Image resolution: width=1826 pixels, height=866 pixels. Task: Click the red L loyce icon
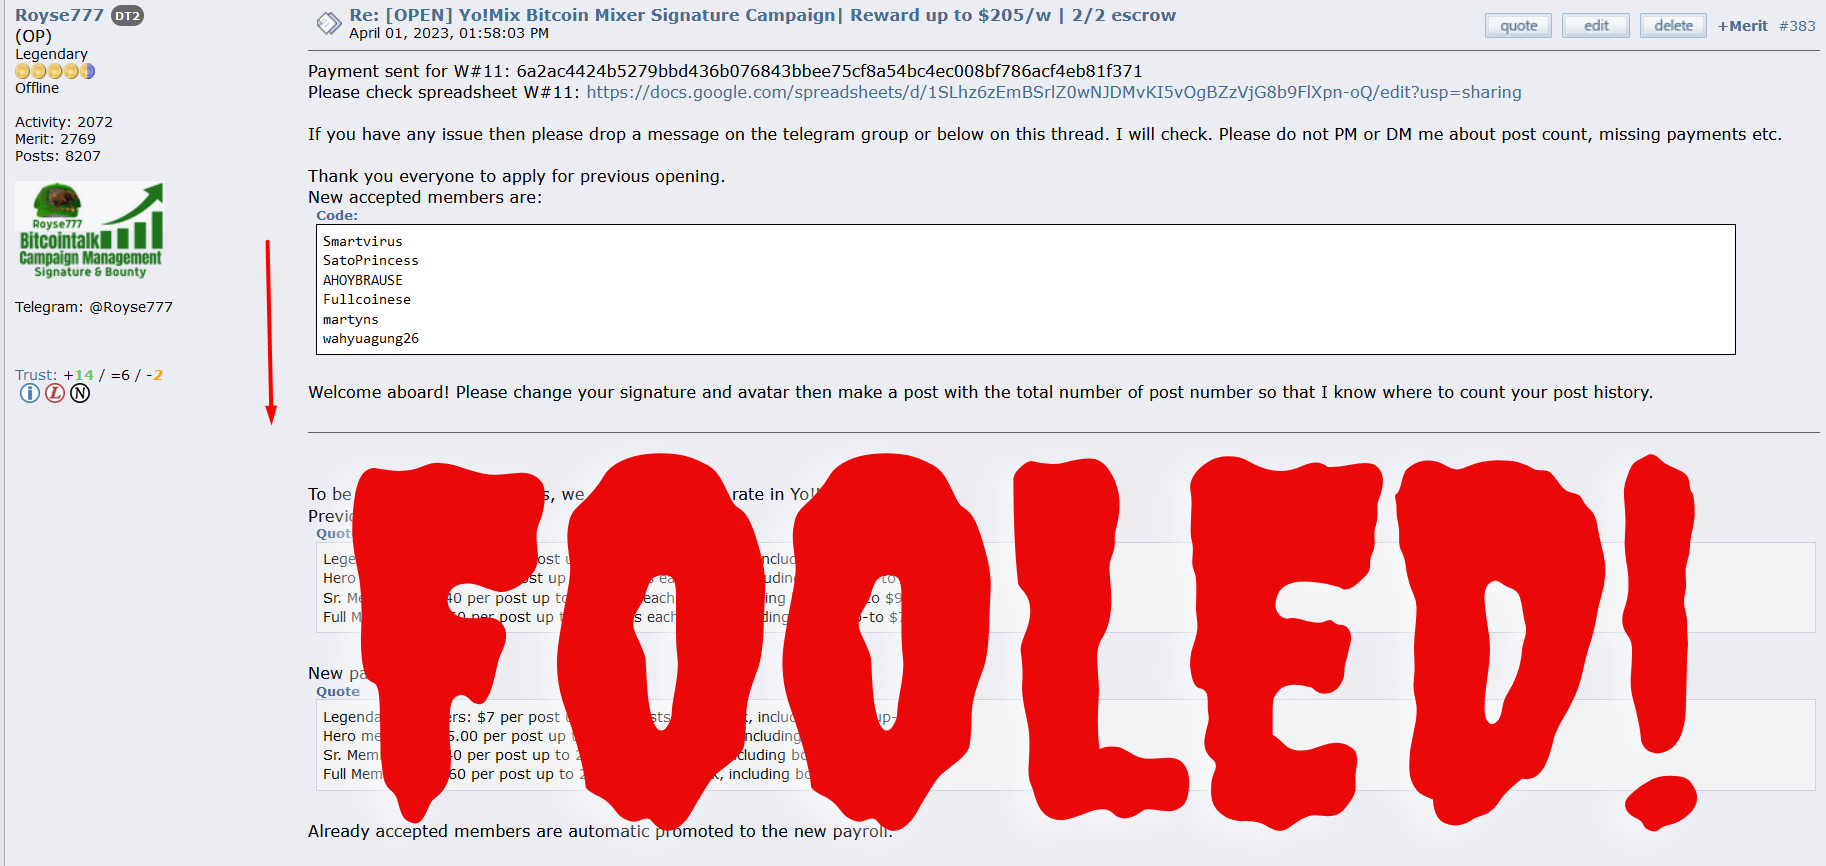[55, 393]
